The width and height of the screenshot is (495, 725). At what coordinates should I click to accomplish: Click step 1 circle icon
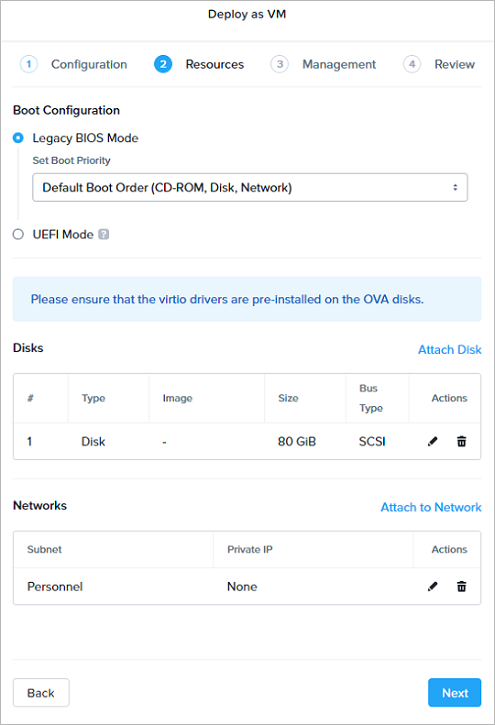click(29, 64)
